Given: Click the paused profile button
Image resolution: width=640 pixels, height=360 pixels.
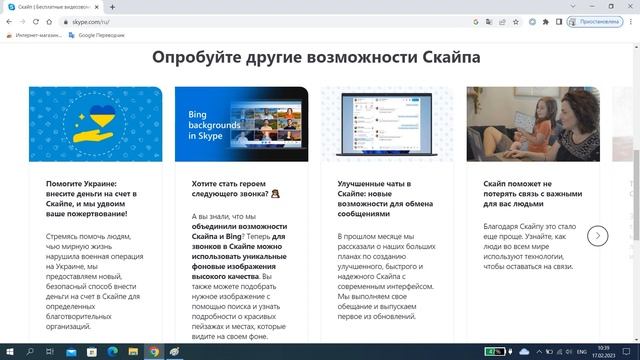Looking at the screenshot, I should coord(595,22).
